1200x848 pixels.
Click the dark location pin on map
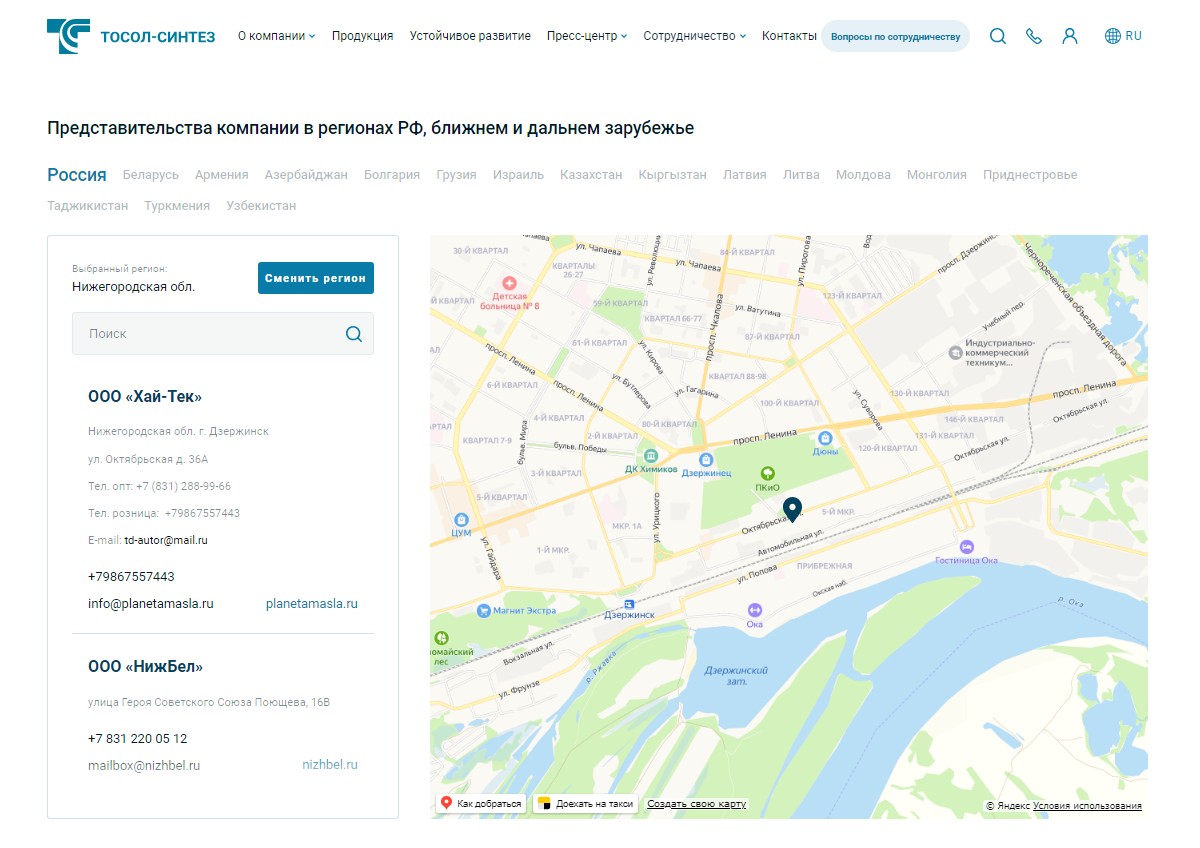792,510
